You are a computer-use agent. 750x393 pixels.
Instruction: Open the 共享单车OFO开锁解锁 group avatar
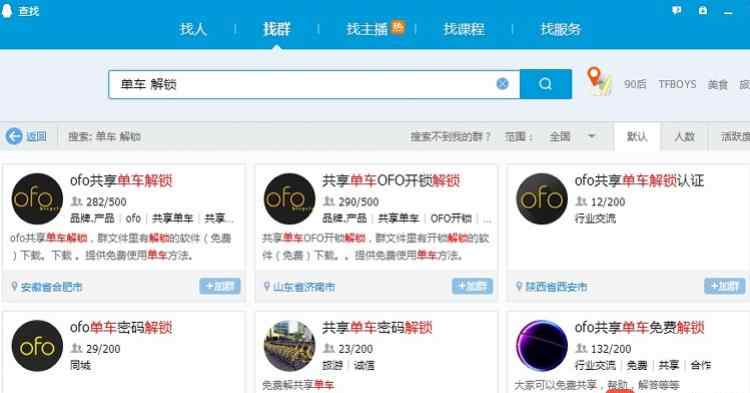click(x=289, y=199)
